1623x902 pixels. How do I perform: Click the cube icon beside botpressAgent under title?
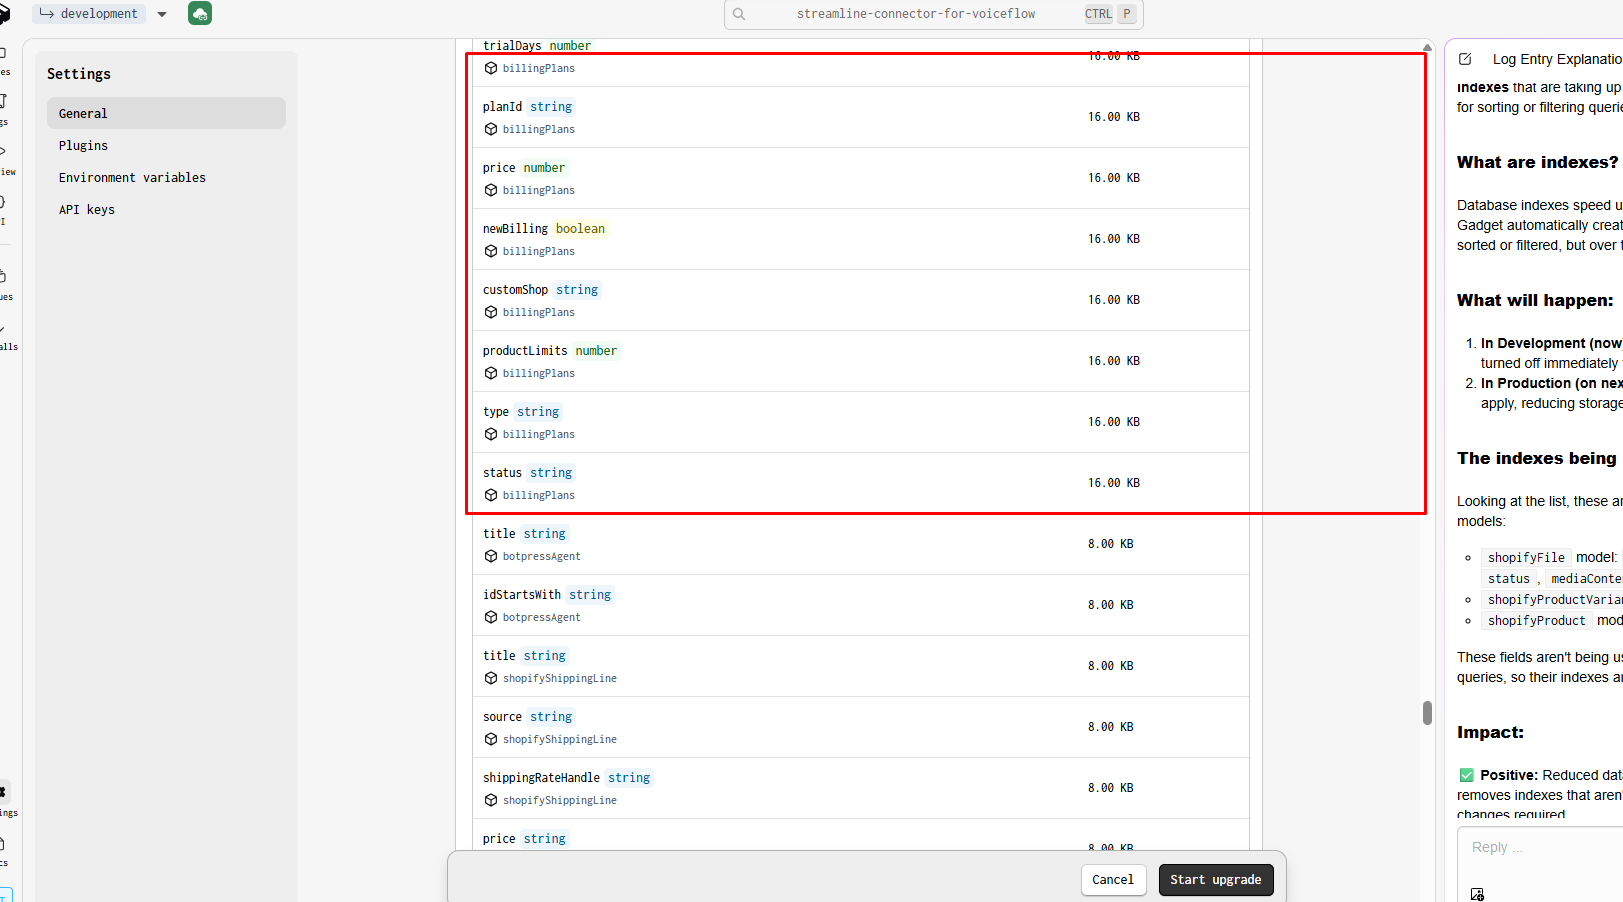click(x=491, y=556)
